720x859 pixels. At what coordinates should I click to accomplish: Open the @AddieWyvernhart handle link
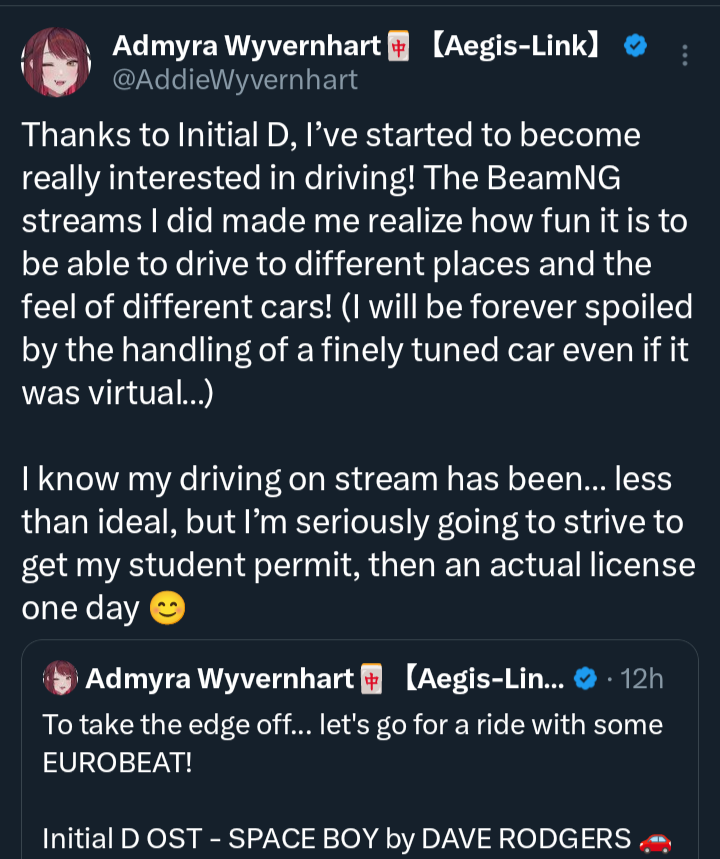(235, 80)
